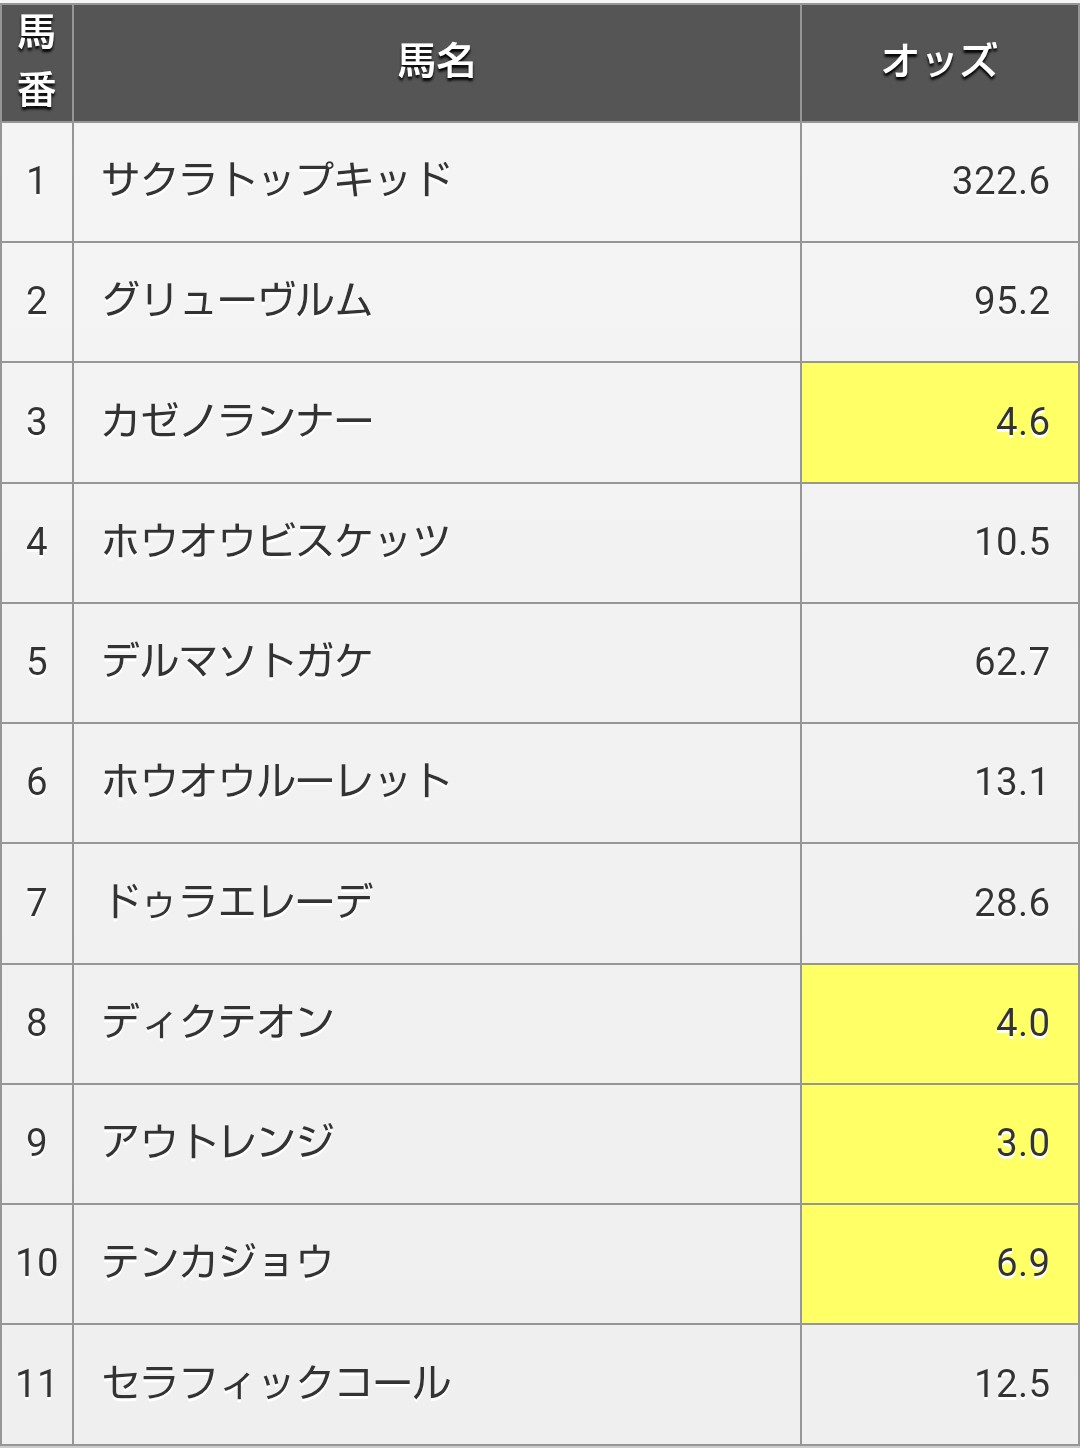Click the horse name アウトレンジ
This screenshot has width=1080, height=1448.
[x=217, y=1142]
